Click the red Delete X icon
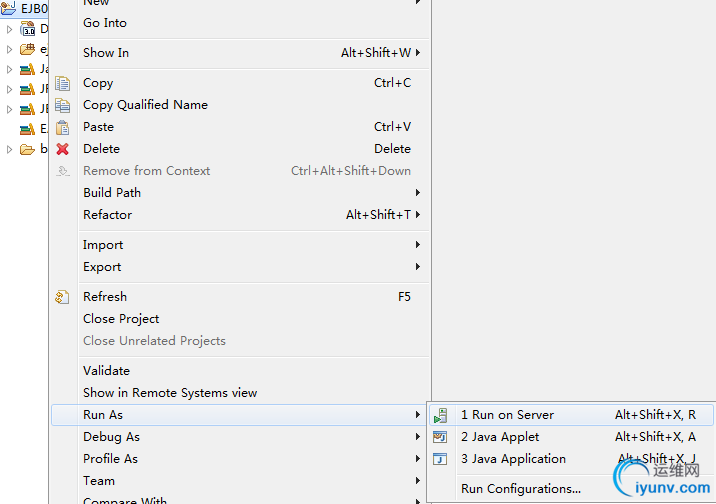Screen dimensions: 716x504 pos(62,149)
